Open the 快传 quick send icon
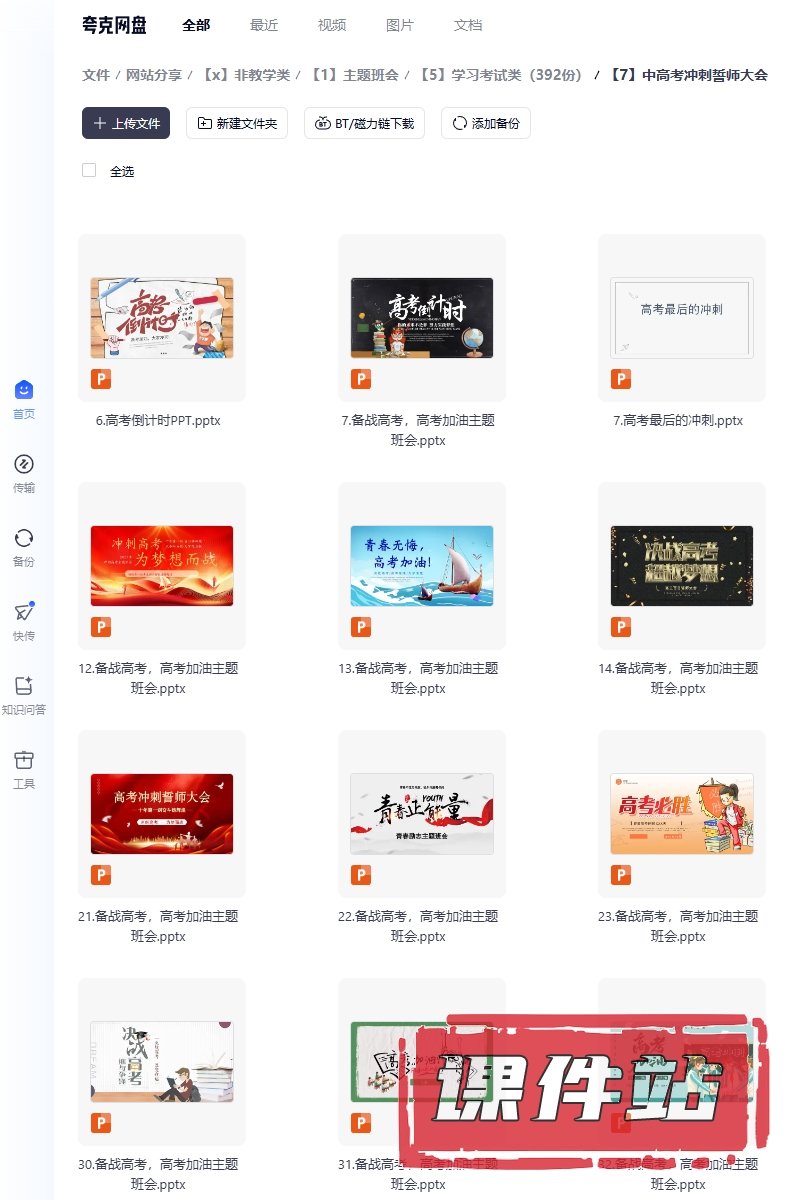This screenshot has width=800, height=1200. (x=24, y=612)
